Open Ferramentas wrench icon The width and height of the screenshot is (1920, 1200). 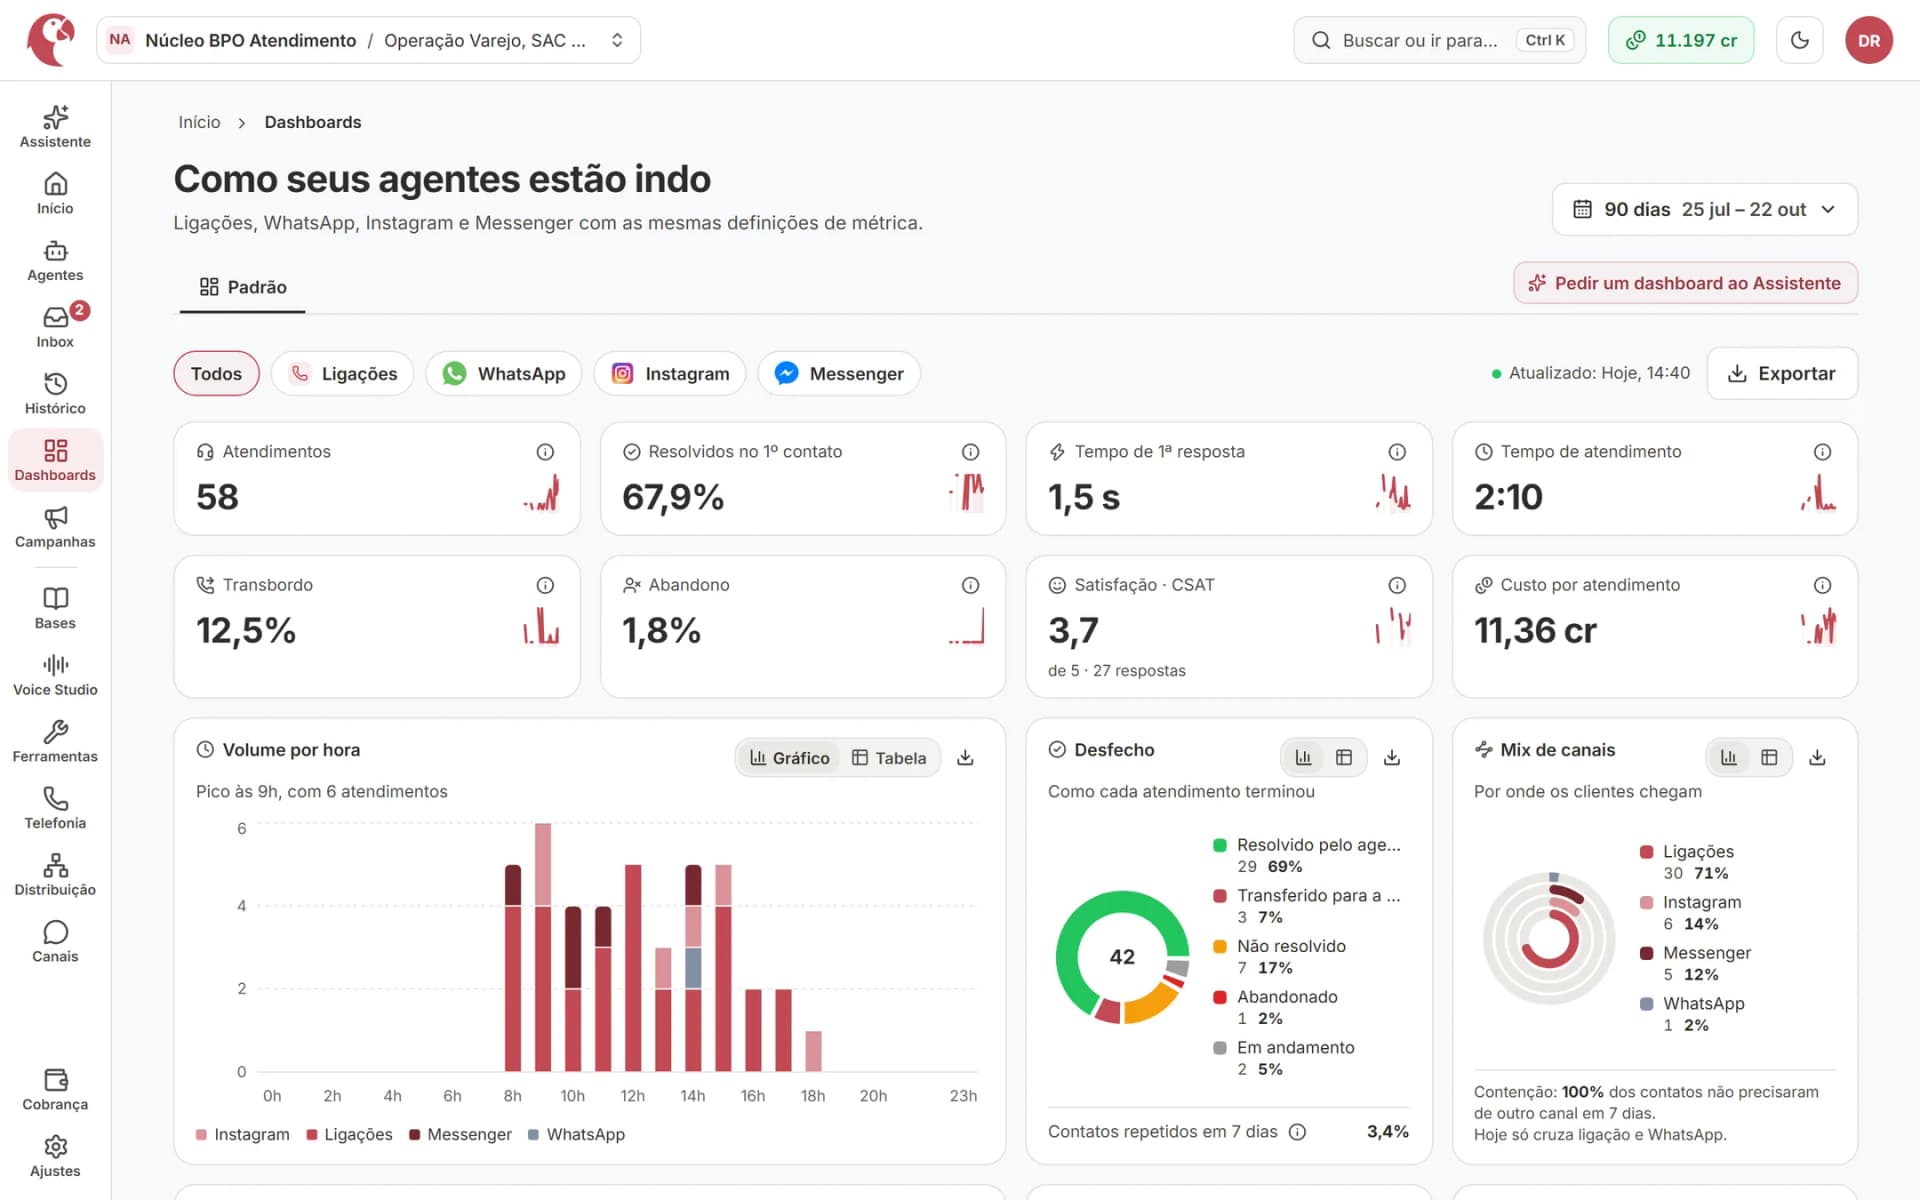coord(55,742)
